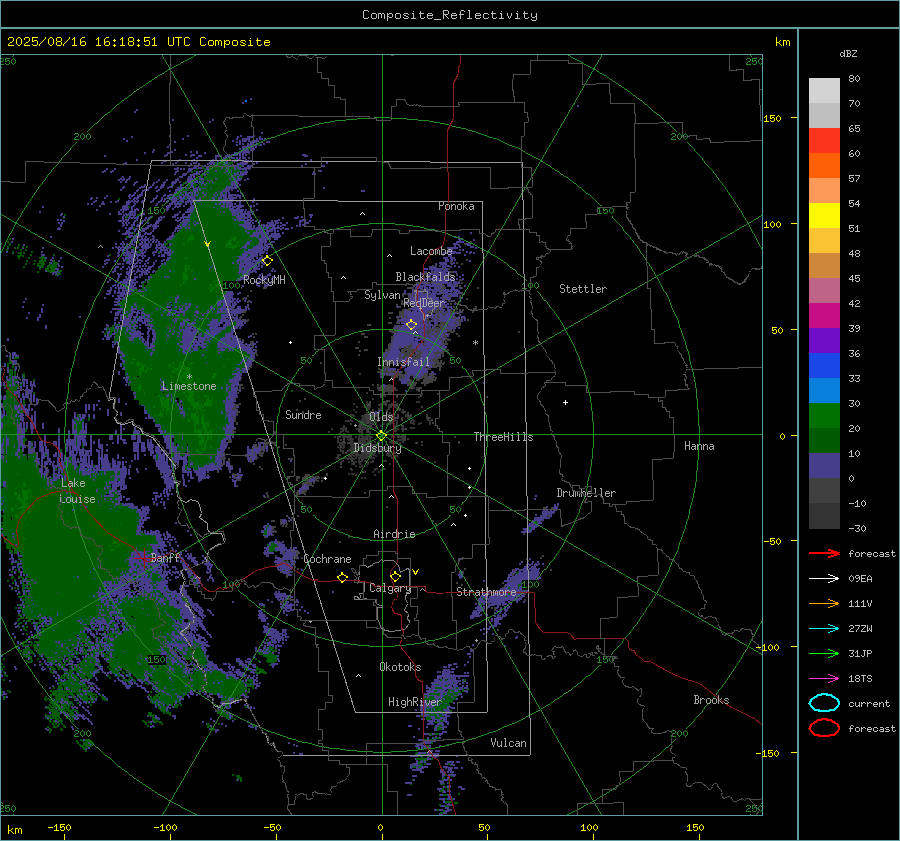The width and height of the screenshot is (900, 841).
Task: Click the Lake Louise label
Action: [77, 491]
